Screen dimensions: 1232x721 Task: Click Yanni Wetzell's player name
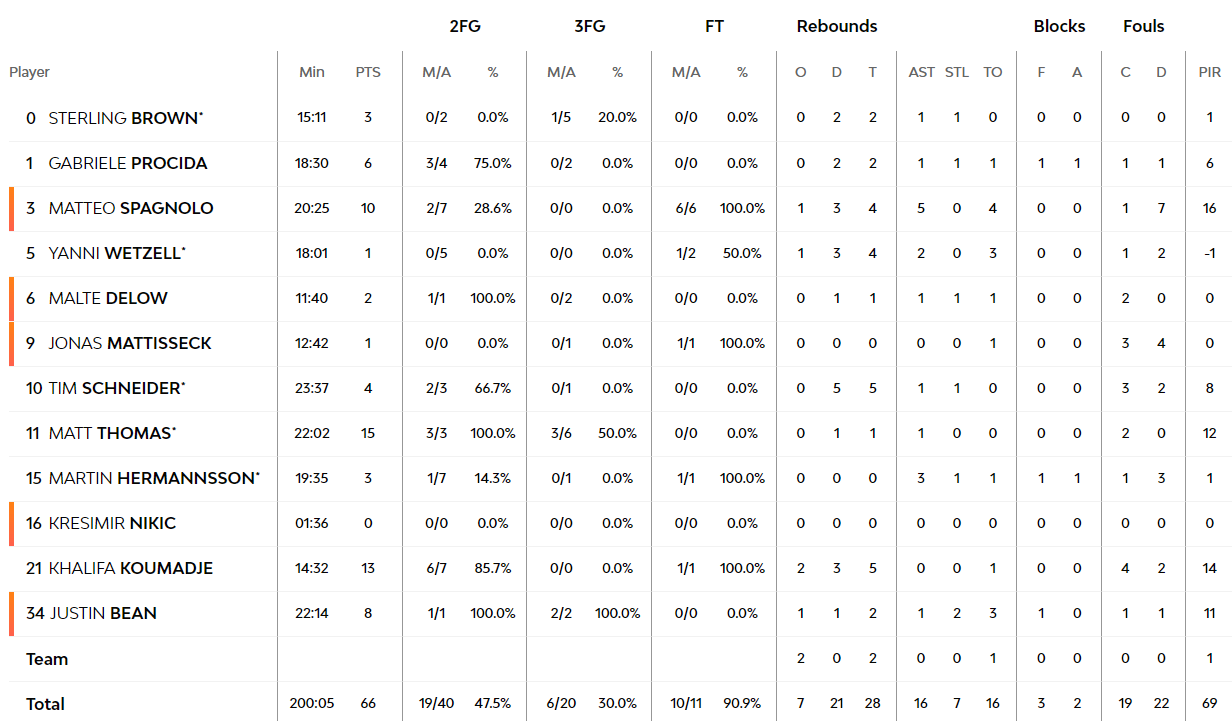tap(116, 253)
